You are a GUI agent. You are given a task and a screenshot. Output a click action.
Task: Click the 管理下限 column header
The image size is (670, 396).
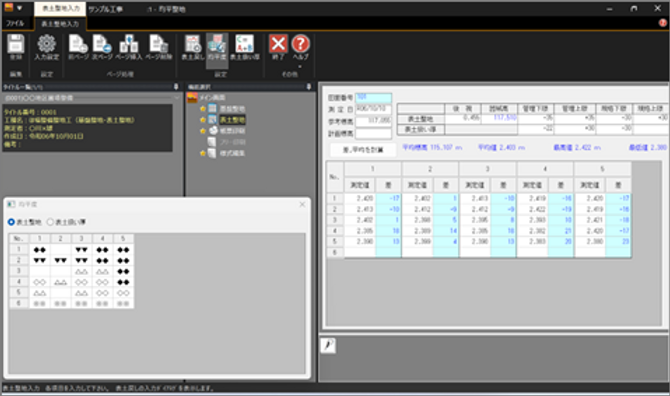pos(536,109)
